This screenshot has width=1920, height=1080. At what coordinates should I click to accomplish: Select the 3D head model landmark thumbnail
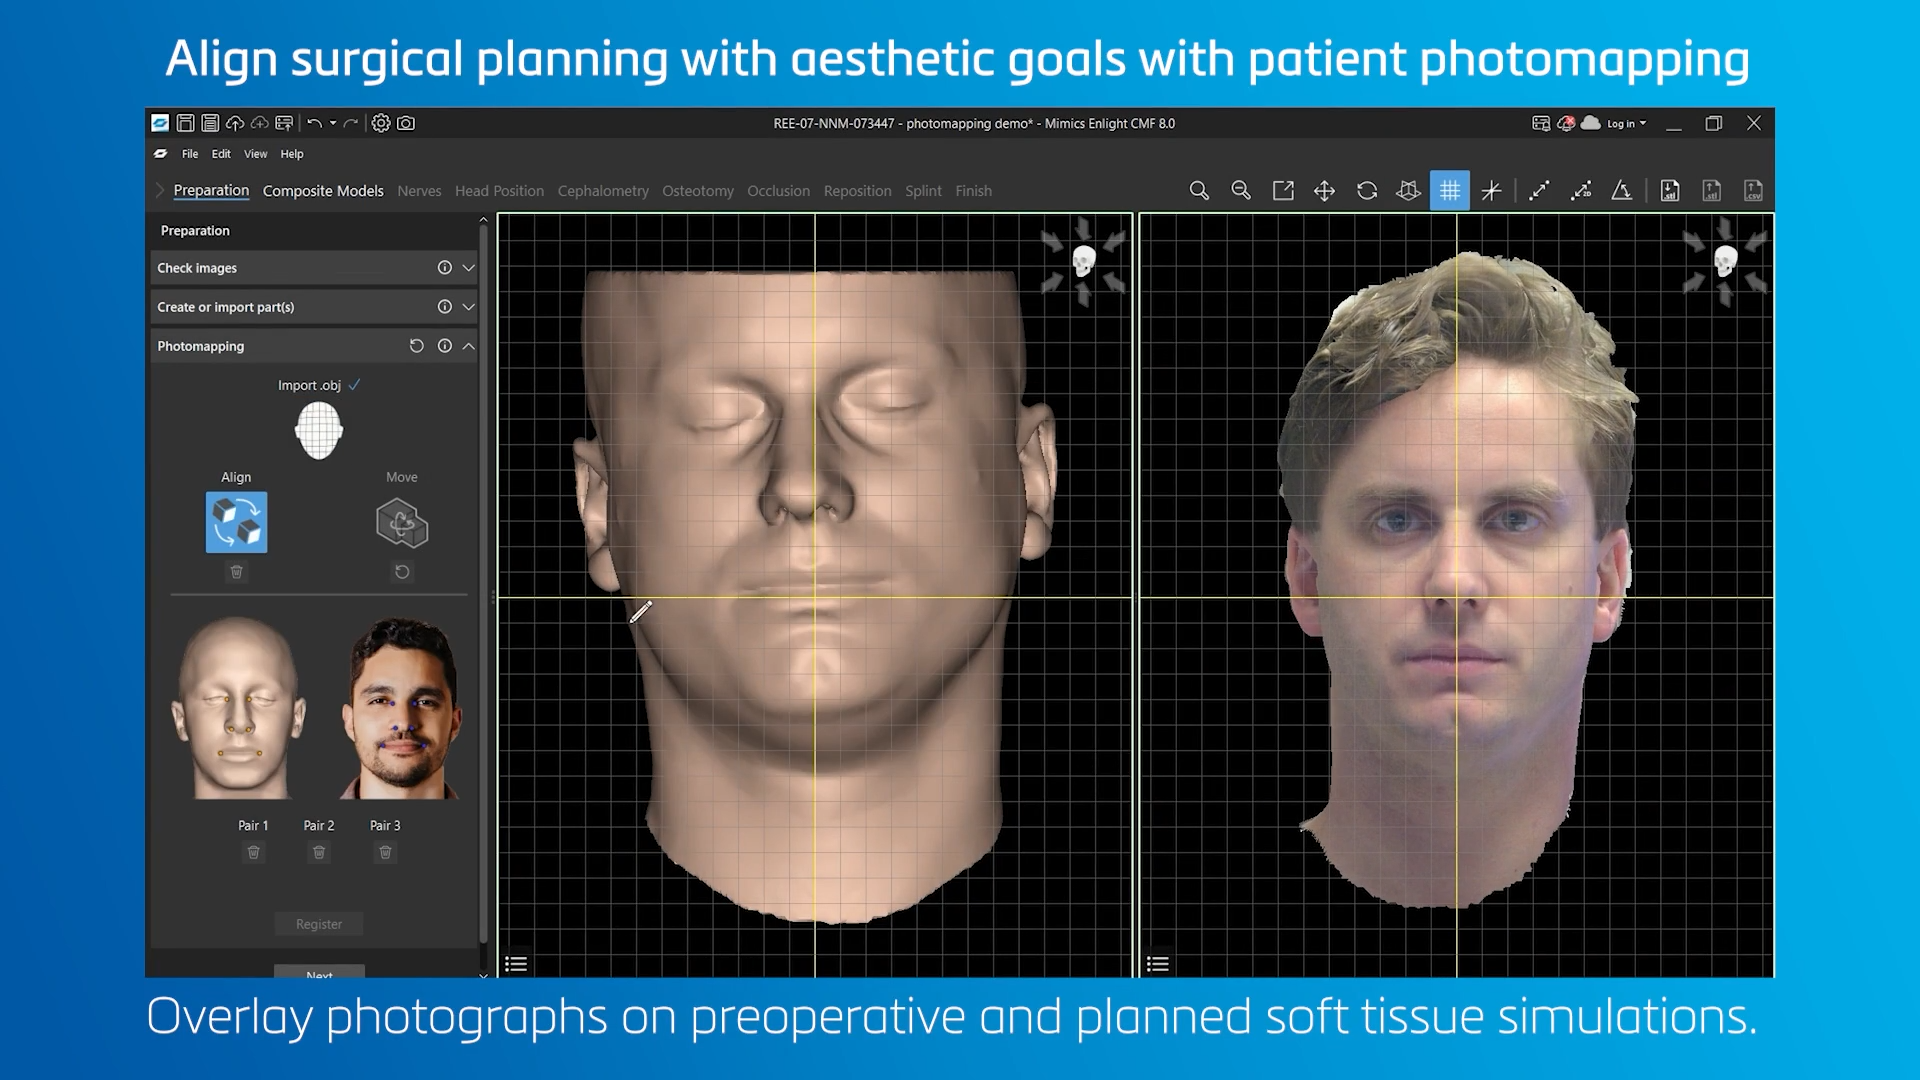pyautogui.click(x=238, y=708)
